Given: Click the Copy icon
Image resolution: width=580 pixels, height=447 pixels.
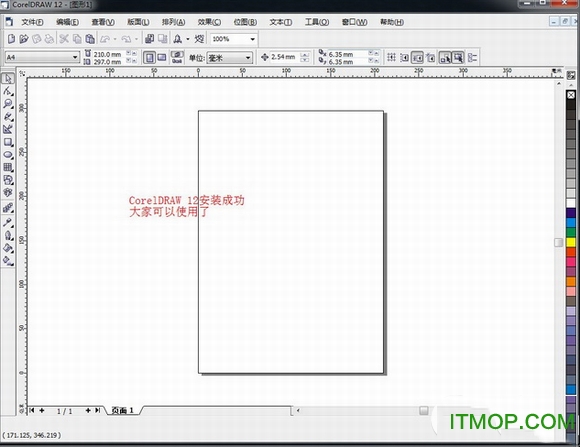Looking at the screenshot, I should [77, 38].
